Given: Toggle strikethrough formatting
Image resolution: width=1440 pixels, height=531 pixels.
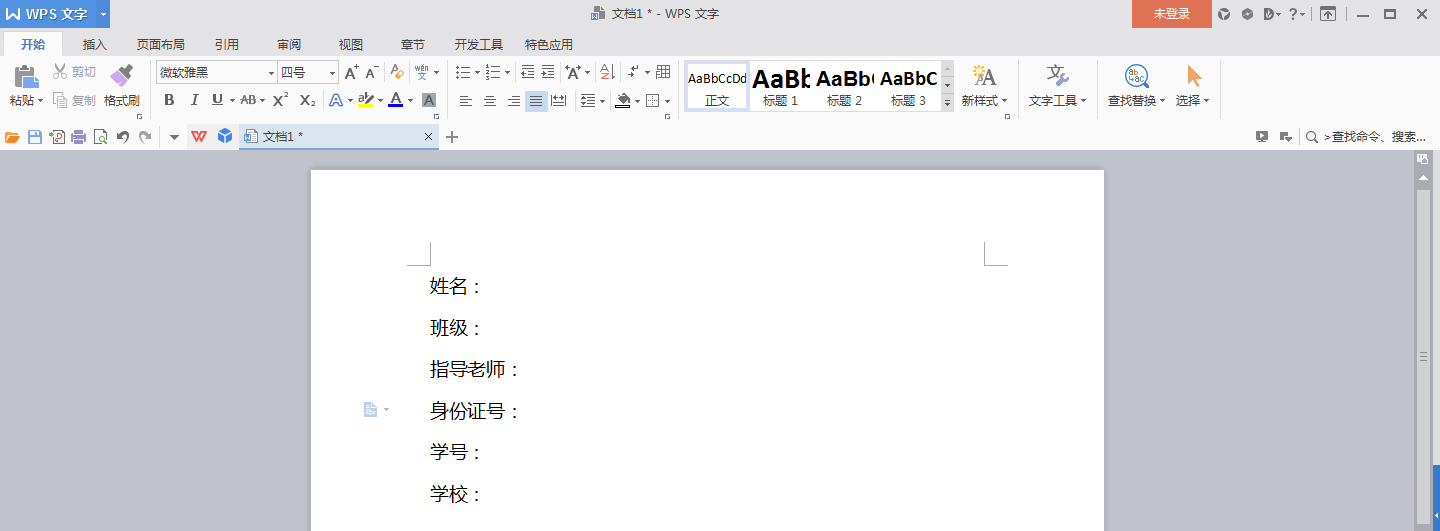Looking at the screenshot, I should click(248, 100).
